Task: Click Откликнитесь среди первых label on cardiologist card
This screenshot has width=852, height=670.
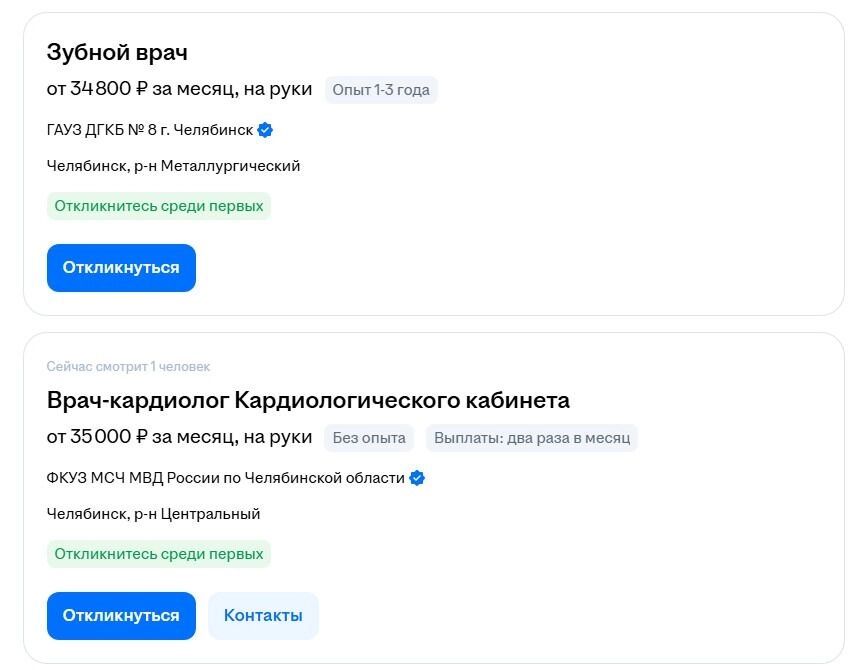Action: 159,554
